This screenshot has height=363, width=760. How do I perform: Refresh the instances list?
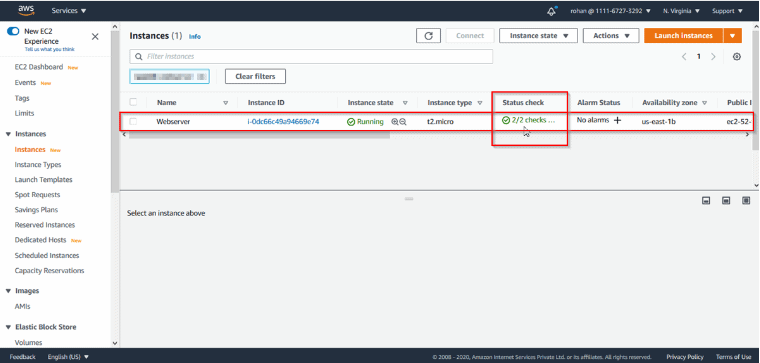428,35
